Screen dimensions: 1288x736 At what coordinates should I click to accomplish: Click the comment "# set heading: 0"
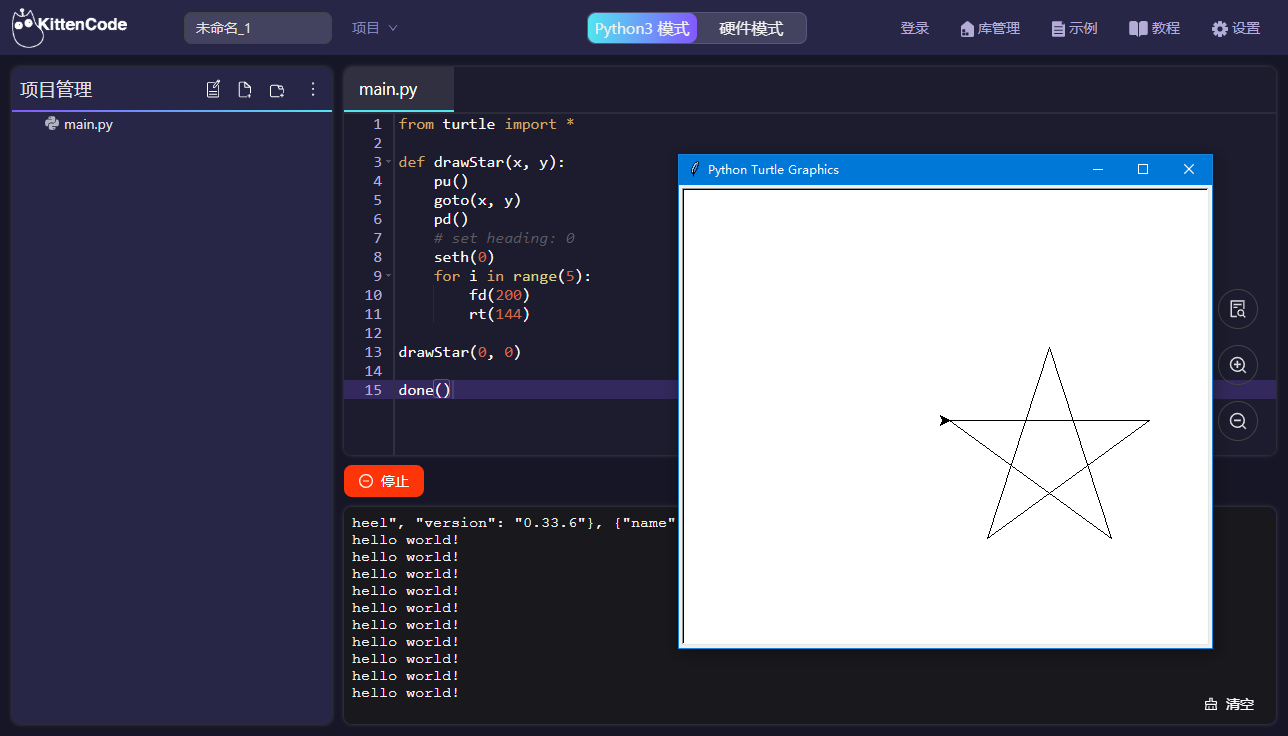click(x=504, y=238)
